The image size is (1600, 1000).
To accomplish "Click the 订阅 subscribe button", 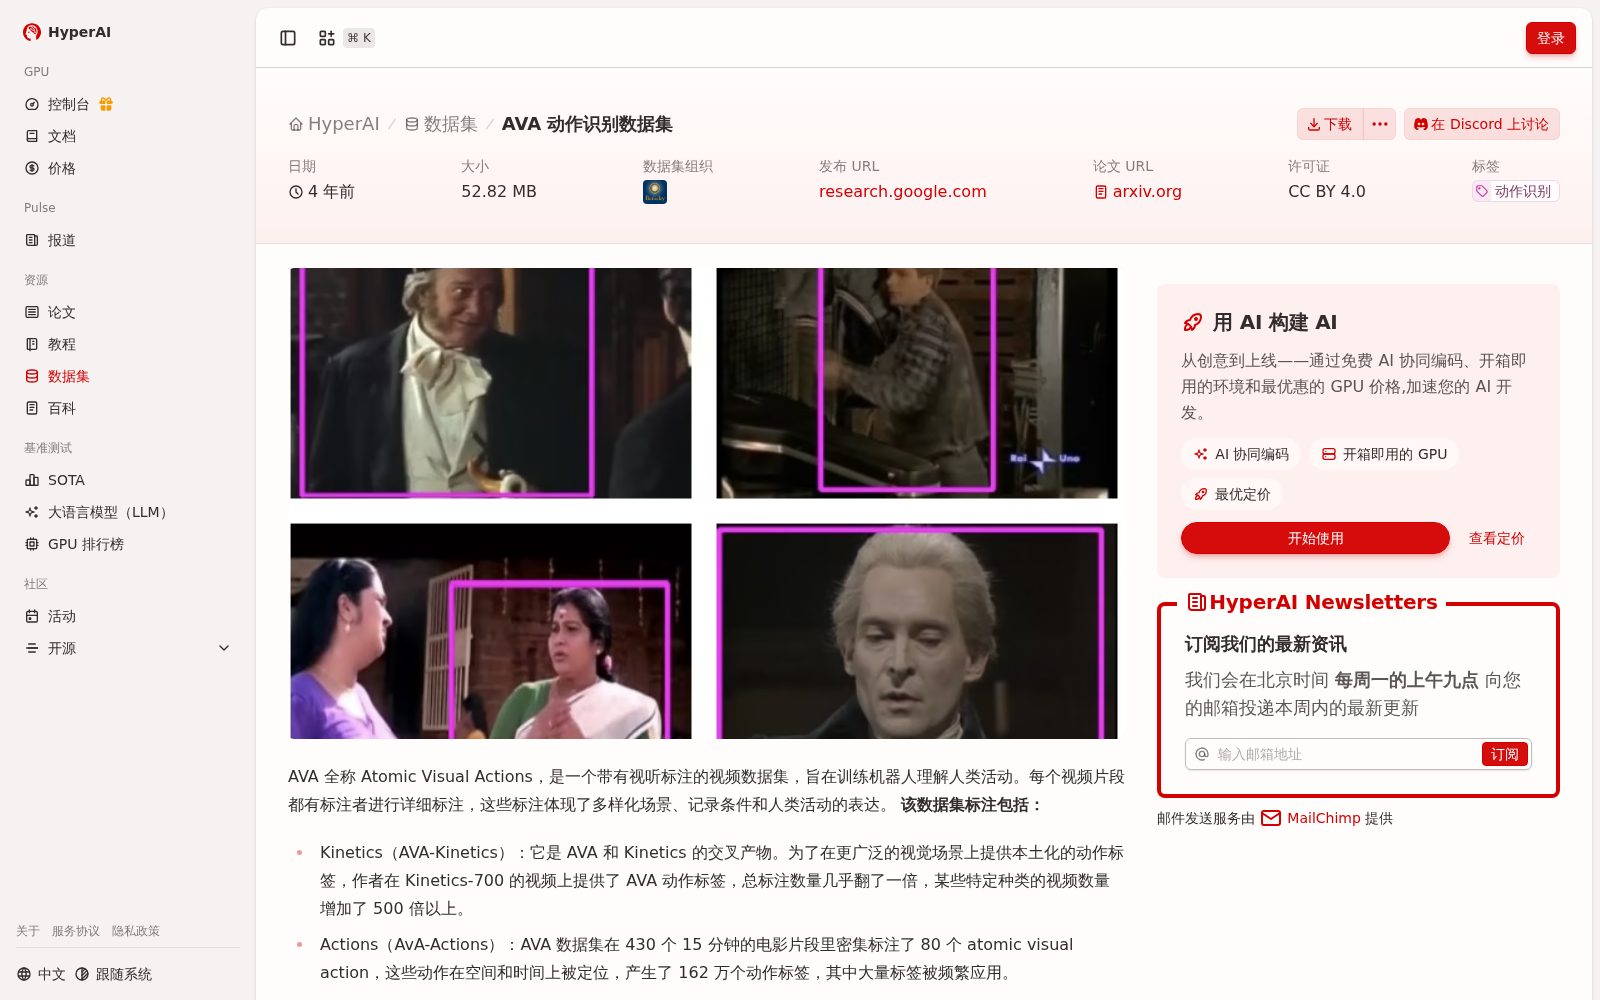I will click(1504, 754).
